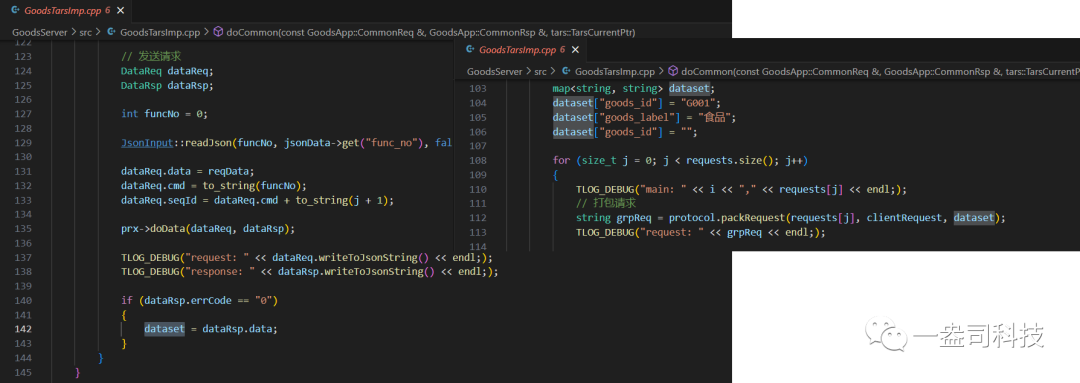This screenshot has width=1080, height=383.
Task: Click the TLOG_DEBUG "main: " line 110
Action: (742, 189)
